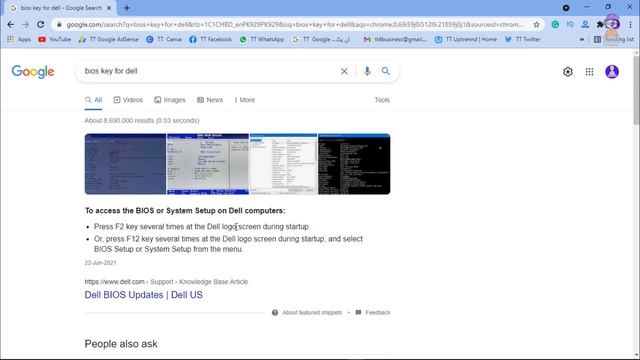
Task: Open the TT WhatsApp bookmark
Action: 262,39
